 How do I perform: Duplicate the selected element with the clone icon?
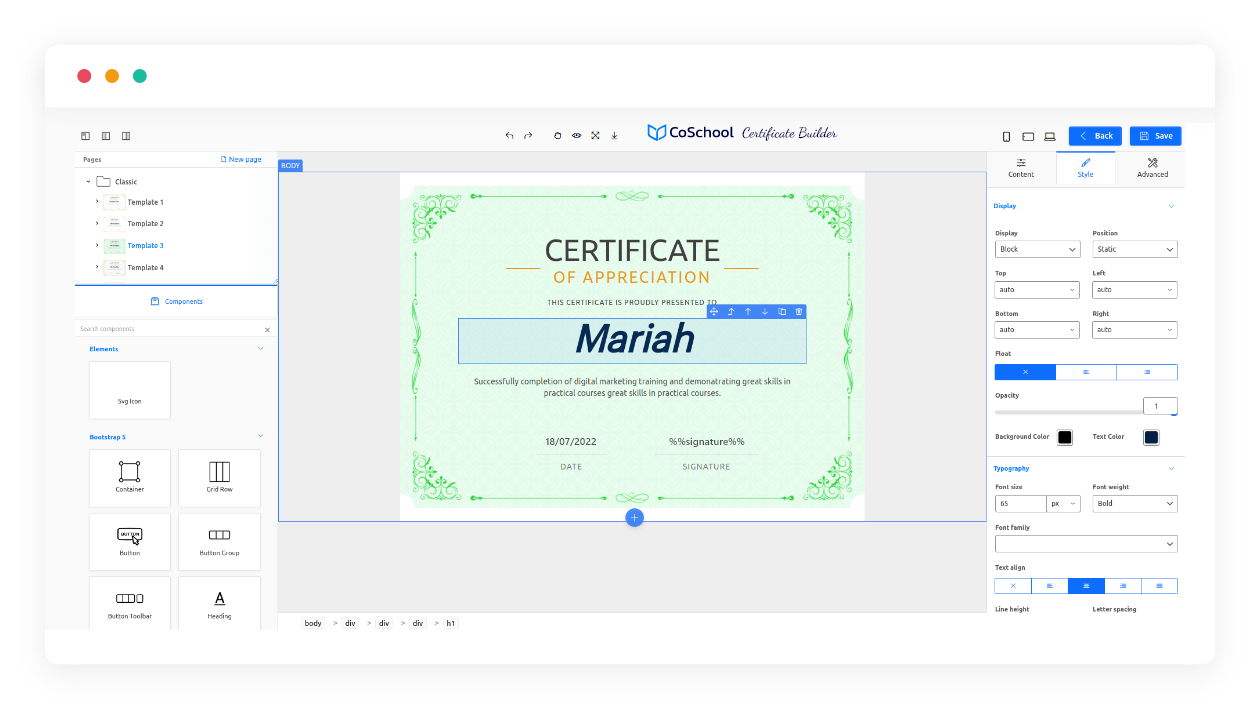(782, 312)
